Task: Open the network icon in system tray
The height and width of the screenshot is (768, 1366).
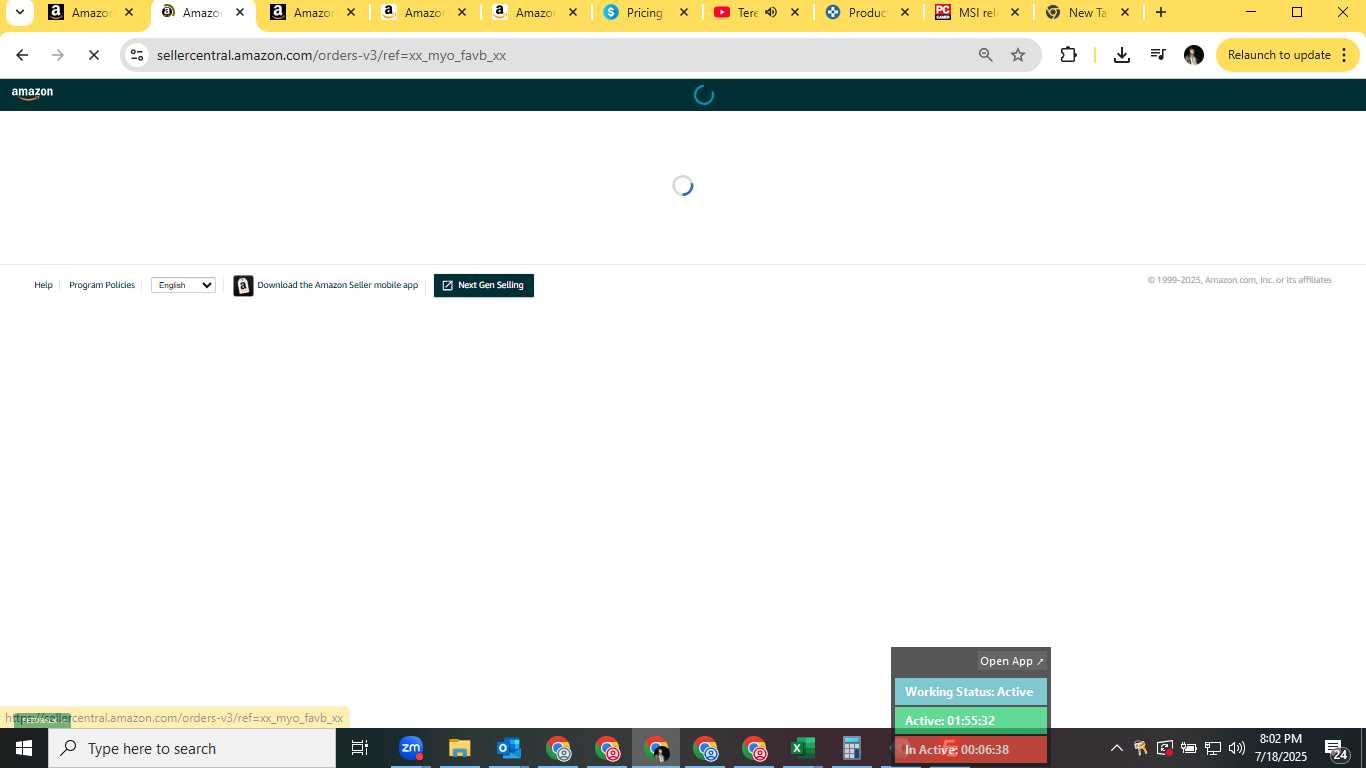Action: click(x=1213, y=748)
